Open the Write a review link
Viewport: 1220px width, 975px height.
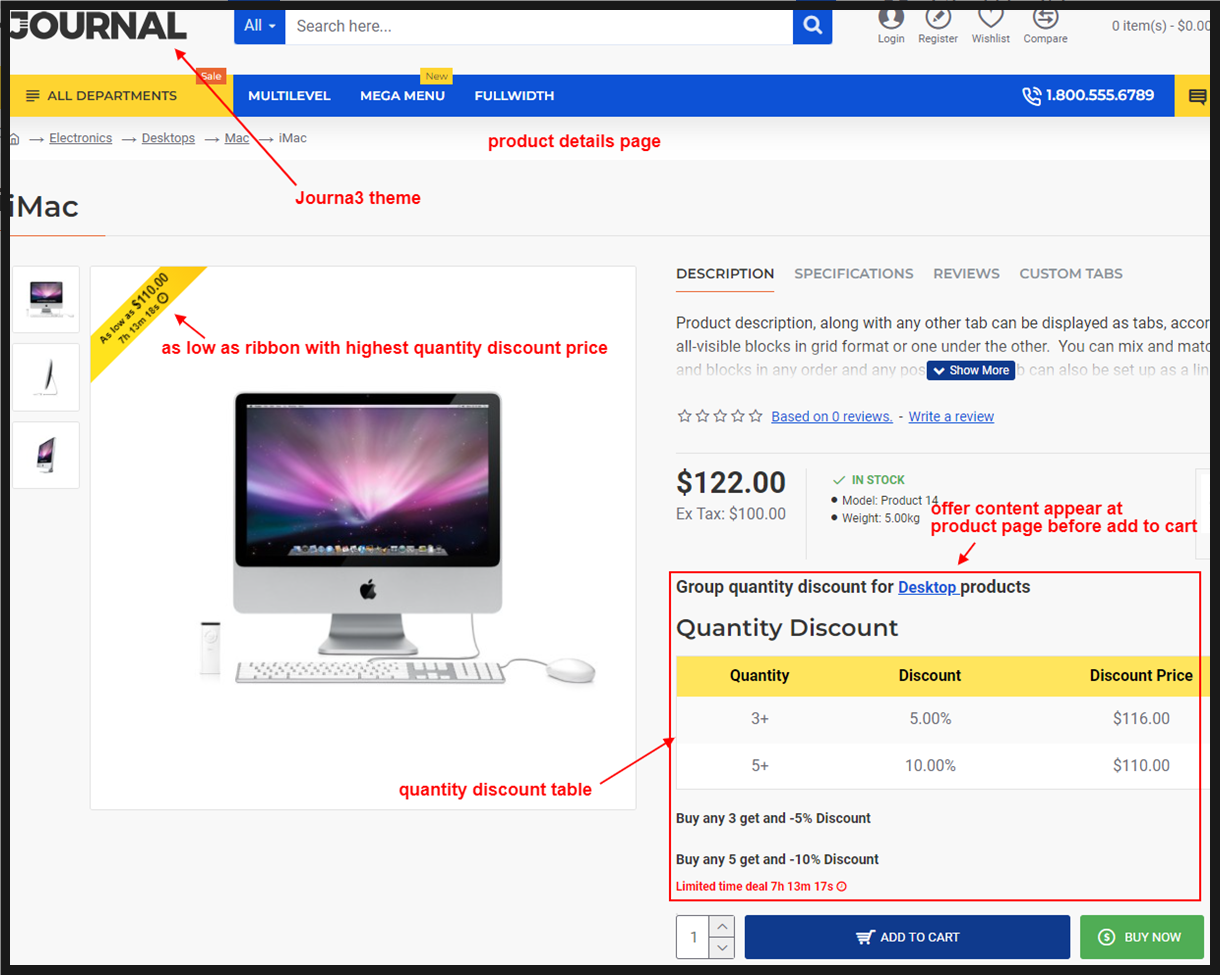[x=951, y=416]
